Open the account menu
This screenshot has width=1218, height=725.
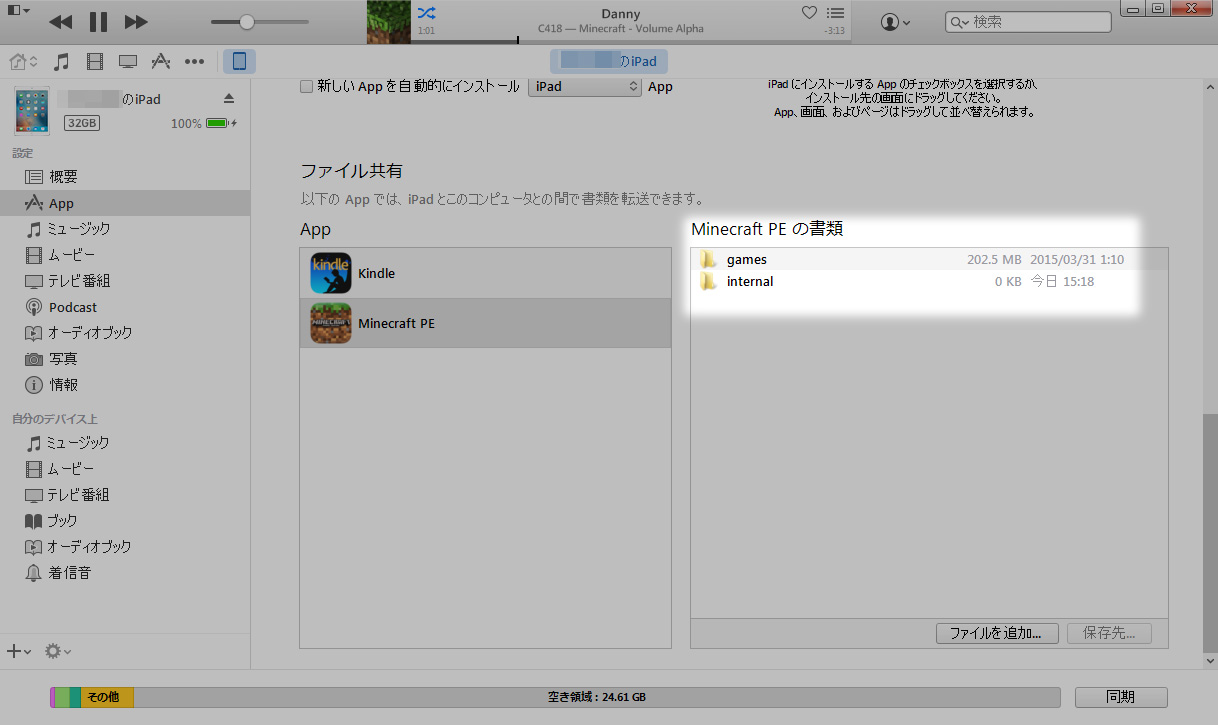(895, 21)
